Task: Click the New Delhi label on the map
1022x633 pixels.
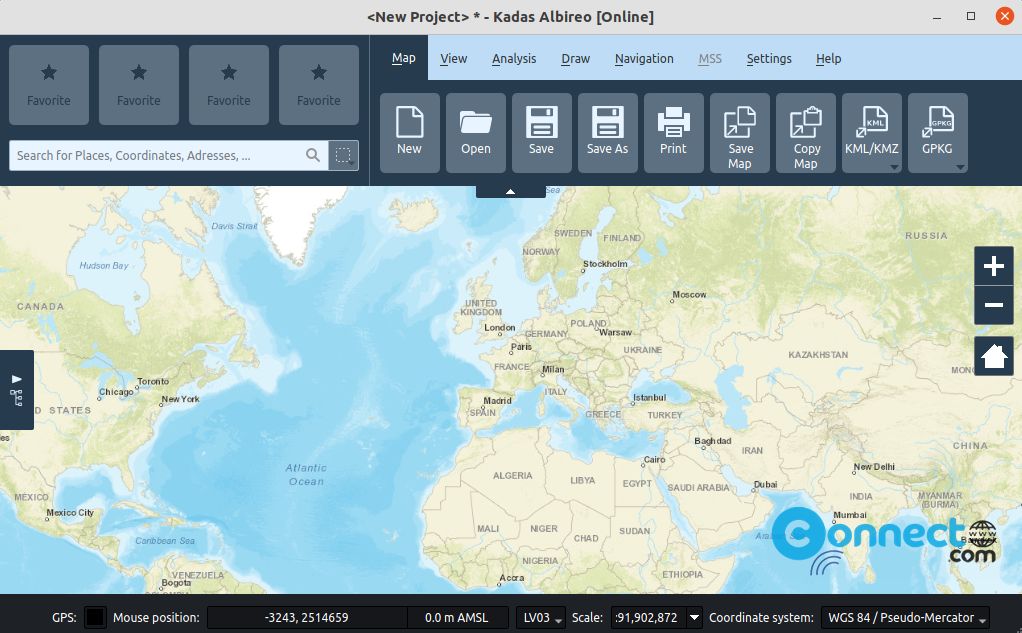Action: point(874,467)
